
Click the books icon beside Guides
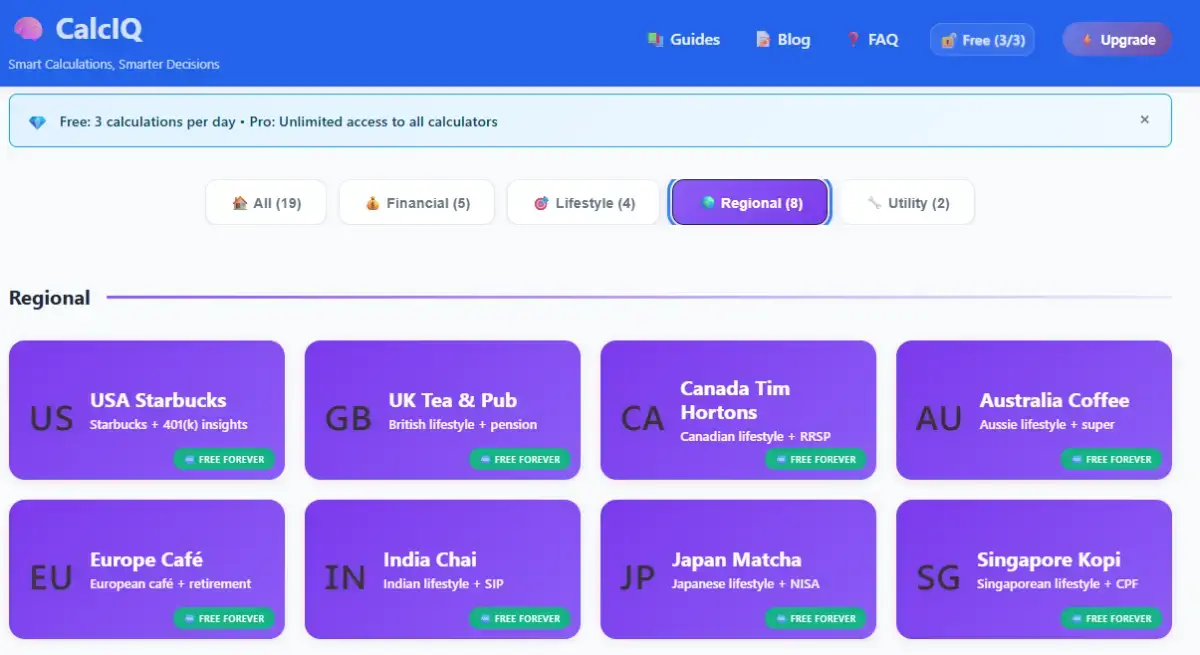655,40
